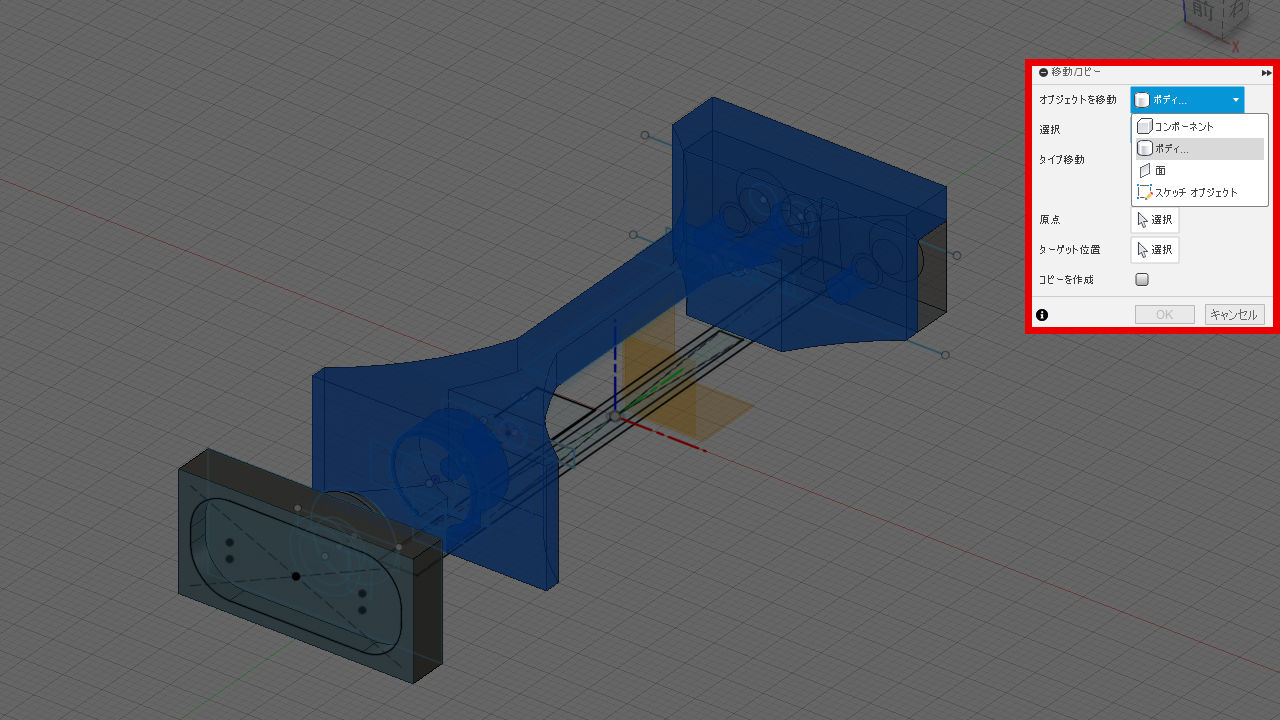This screenshot has height=720, width=1280.
Task: Open the オブジェクトを移動 dropdown
Action: pos(1188,100)
